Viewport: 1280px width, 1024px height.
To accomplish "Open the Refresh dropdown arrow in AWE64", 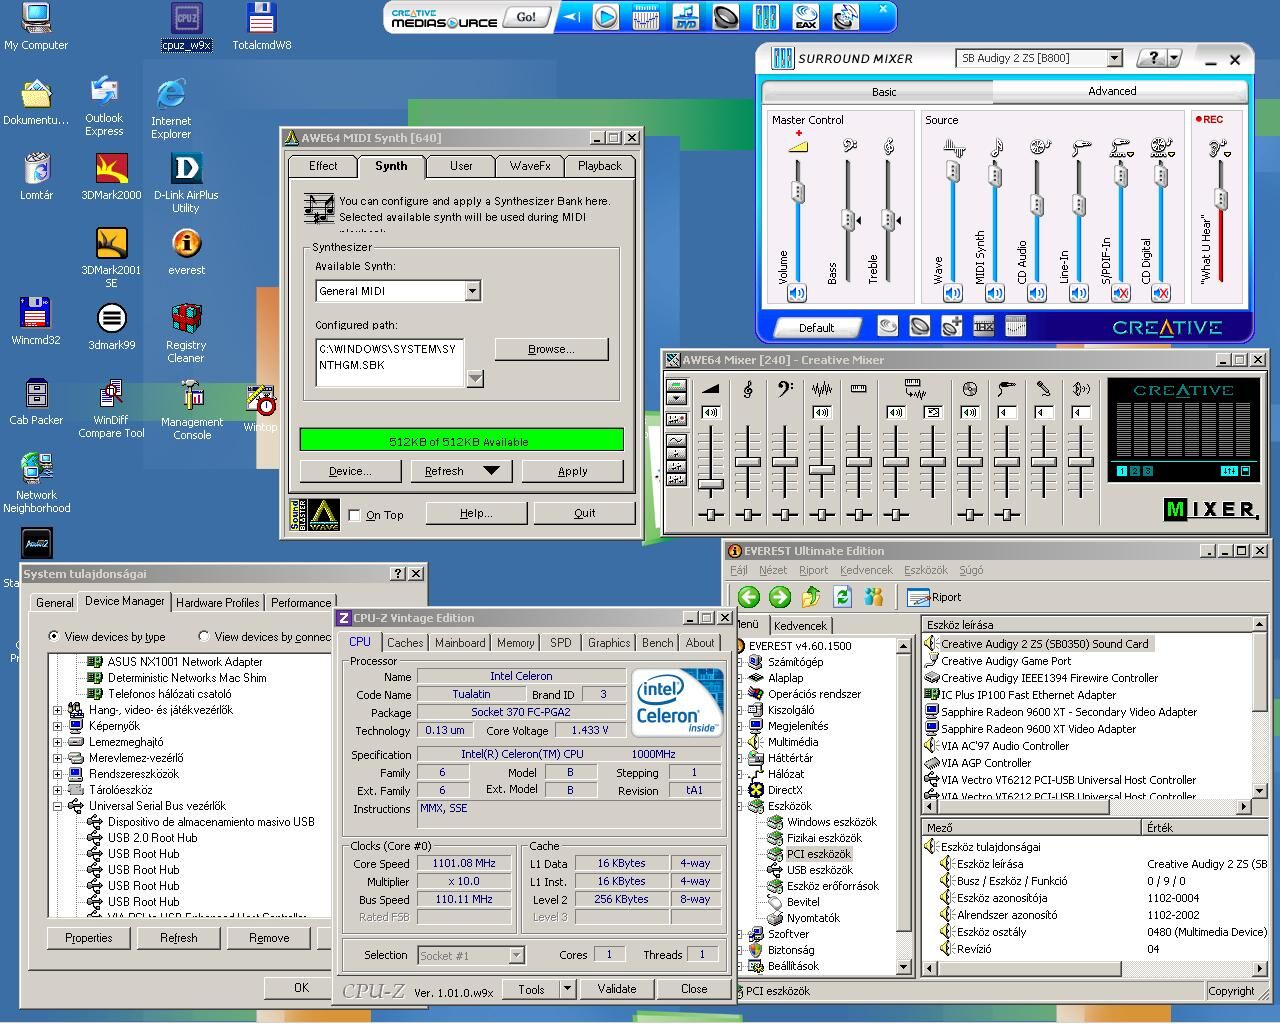I will pos(491,471).
